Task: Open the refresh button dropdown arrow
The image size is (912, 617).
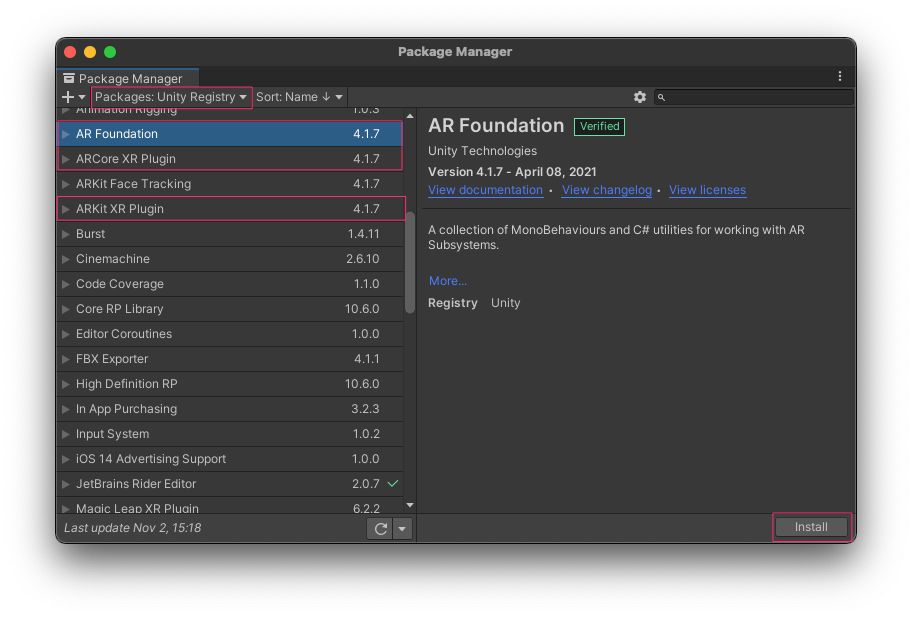Action: pyautogui.click(x=400, y=528)
